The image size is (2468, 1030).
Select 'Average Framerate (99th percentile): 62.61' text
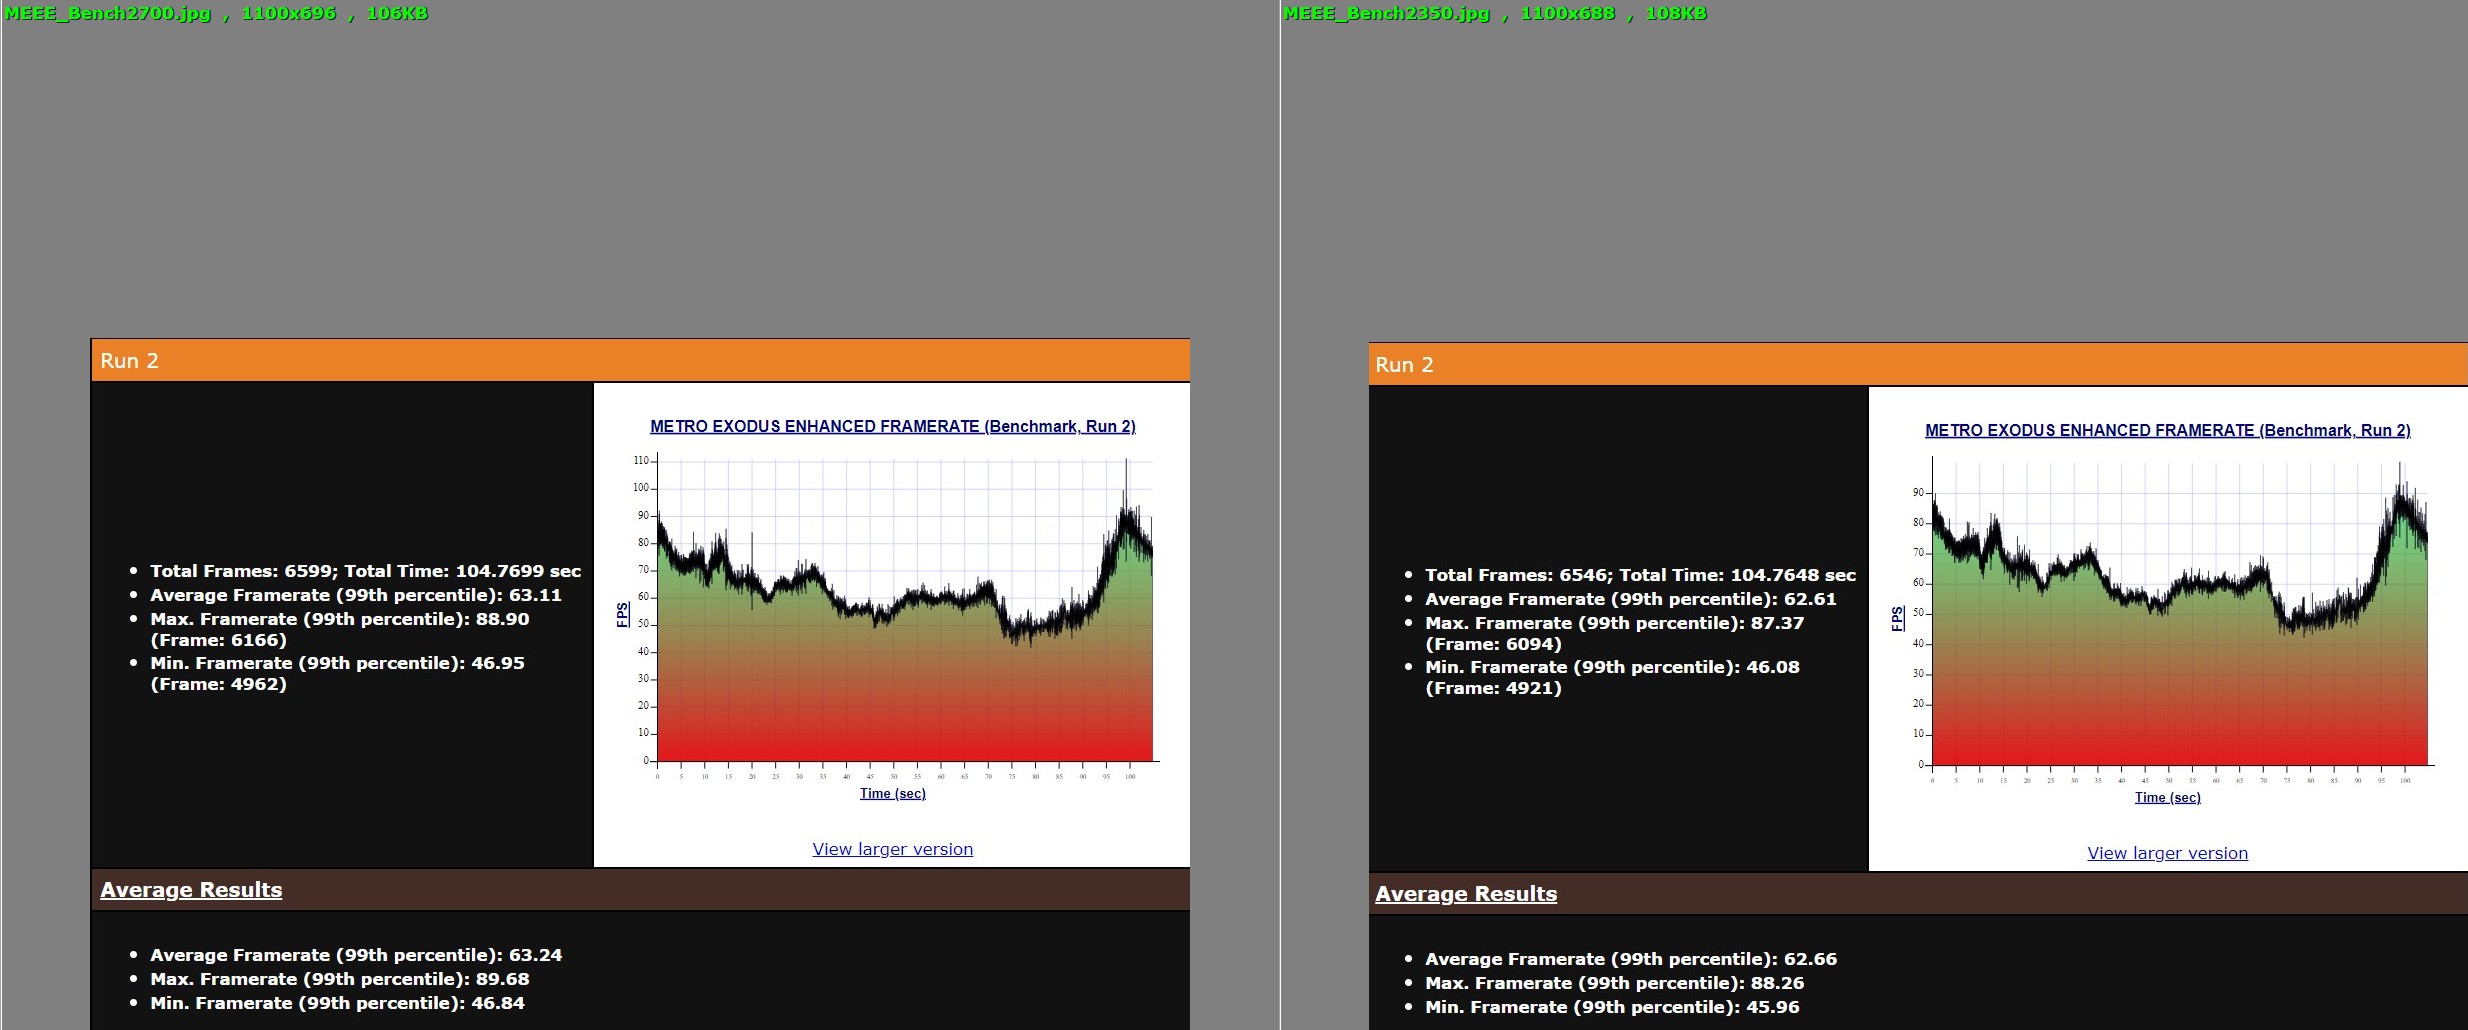1631,599
